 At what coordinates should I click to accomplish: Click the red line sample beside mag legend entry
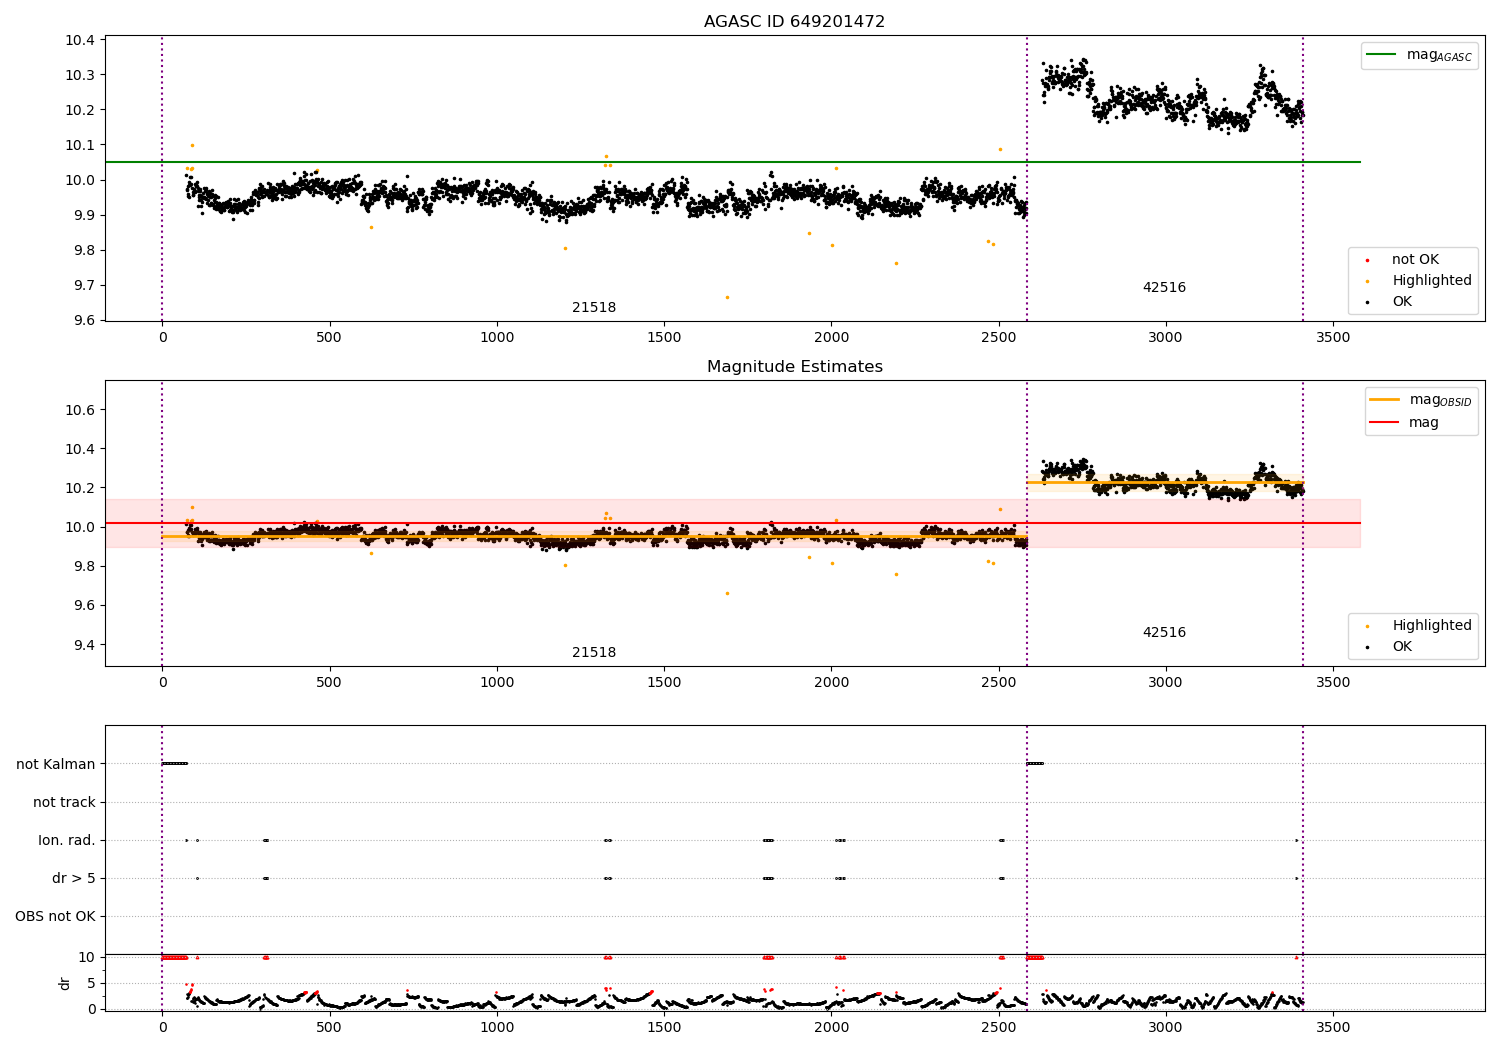[x=1385, y=423]
